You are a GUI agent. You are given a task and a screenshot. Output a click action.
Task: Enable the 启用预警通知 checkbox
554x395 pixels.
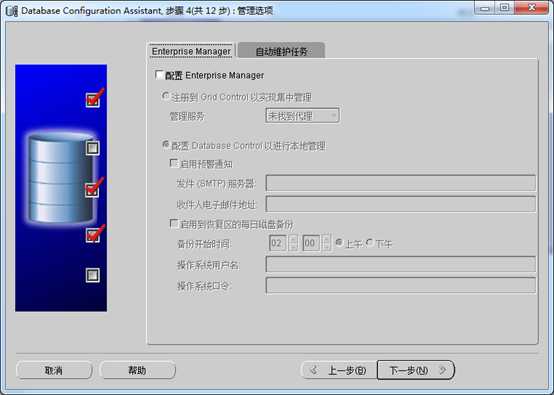coord(174,163)
